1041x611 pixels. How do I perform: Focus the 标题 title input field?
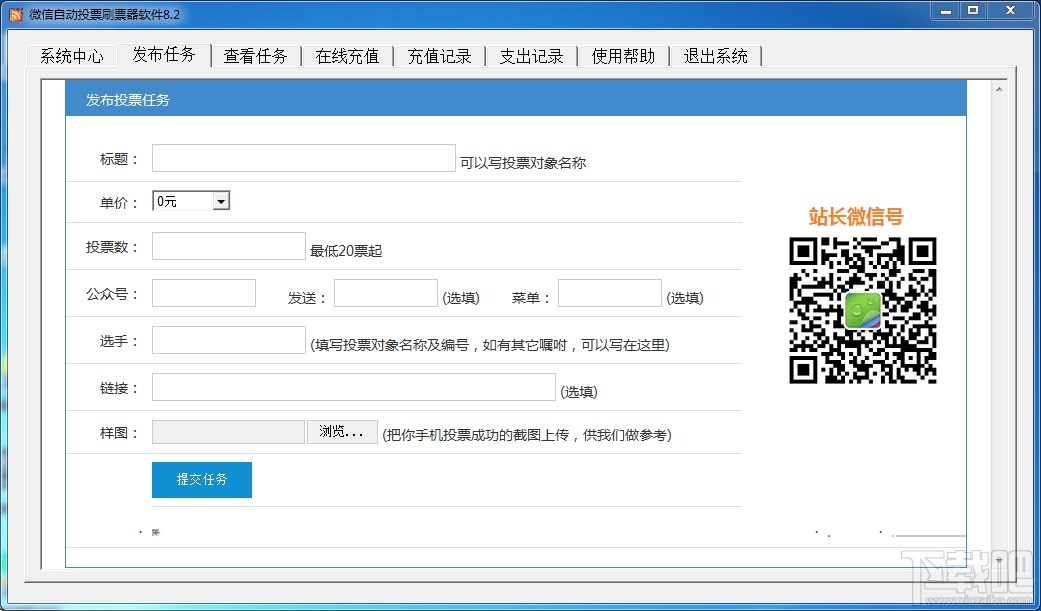[x=304, y=158]
